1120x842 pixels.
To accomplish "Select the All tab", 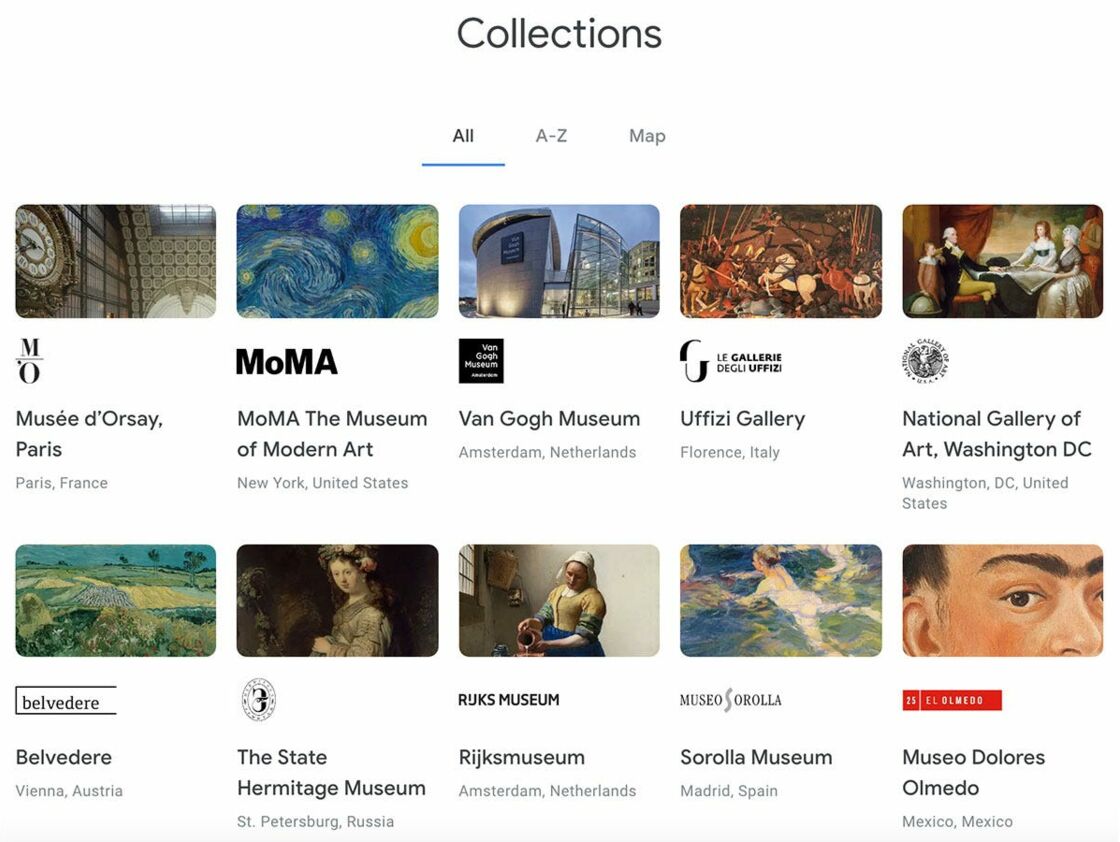I will (463, 136).
